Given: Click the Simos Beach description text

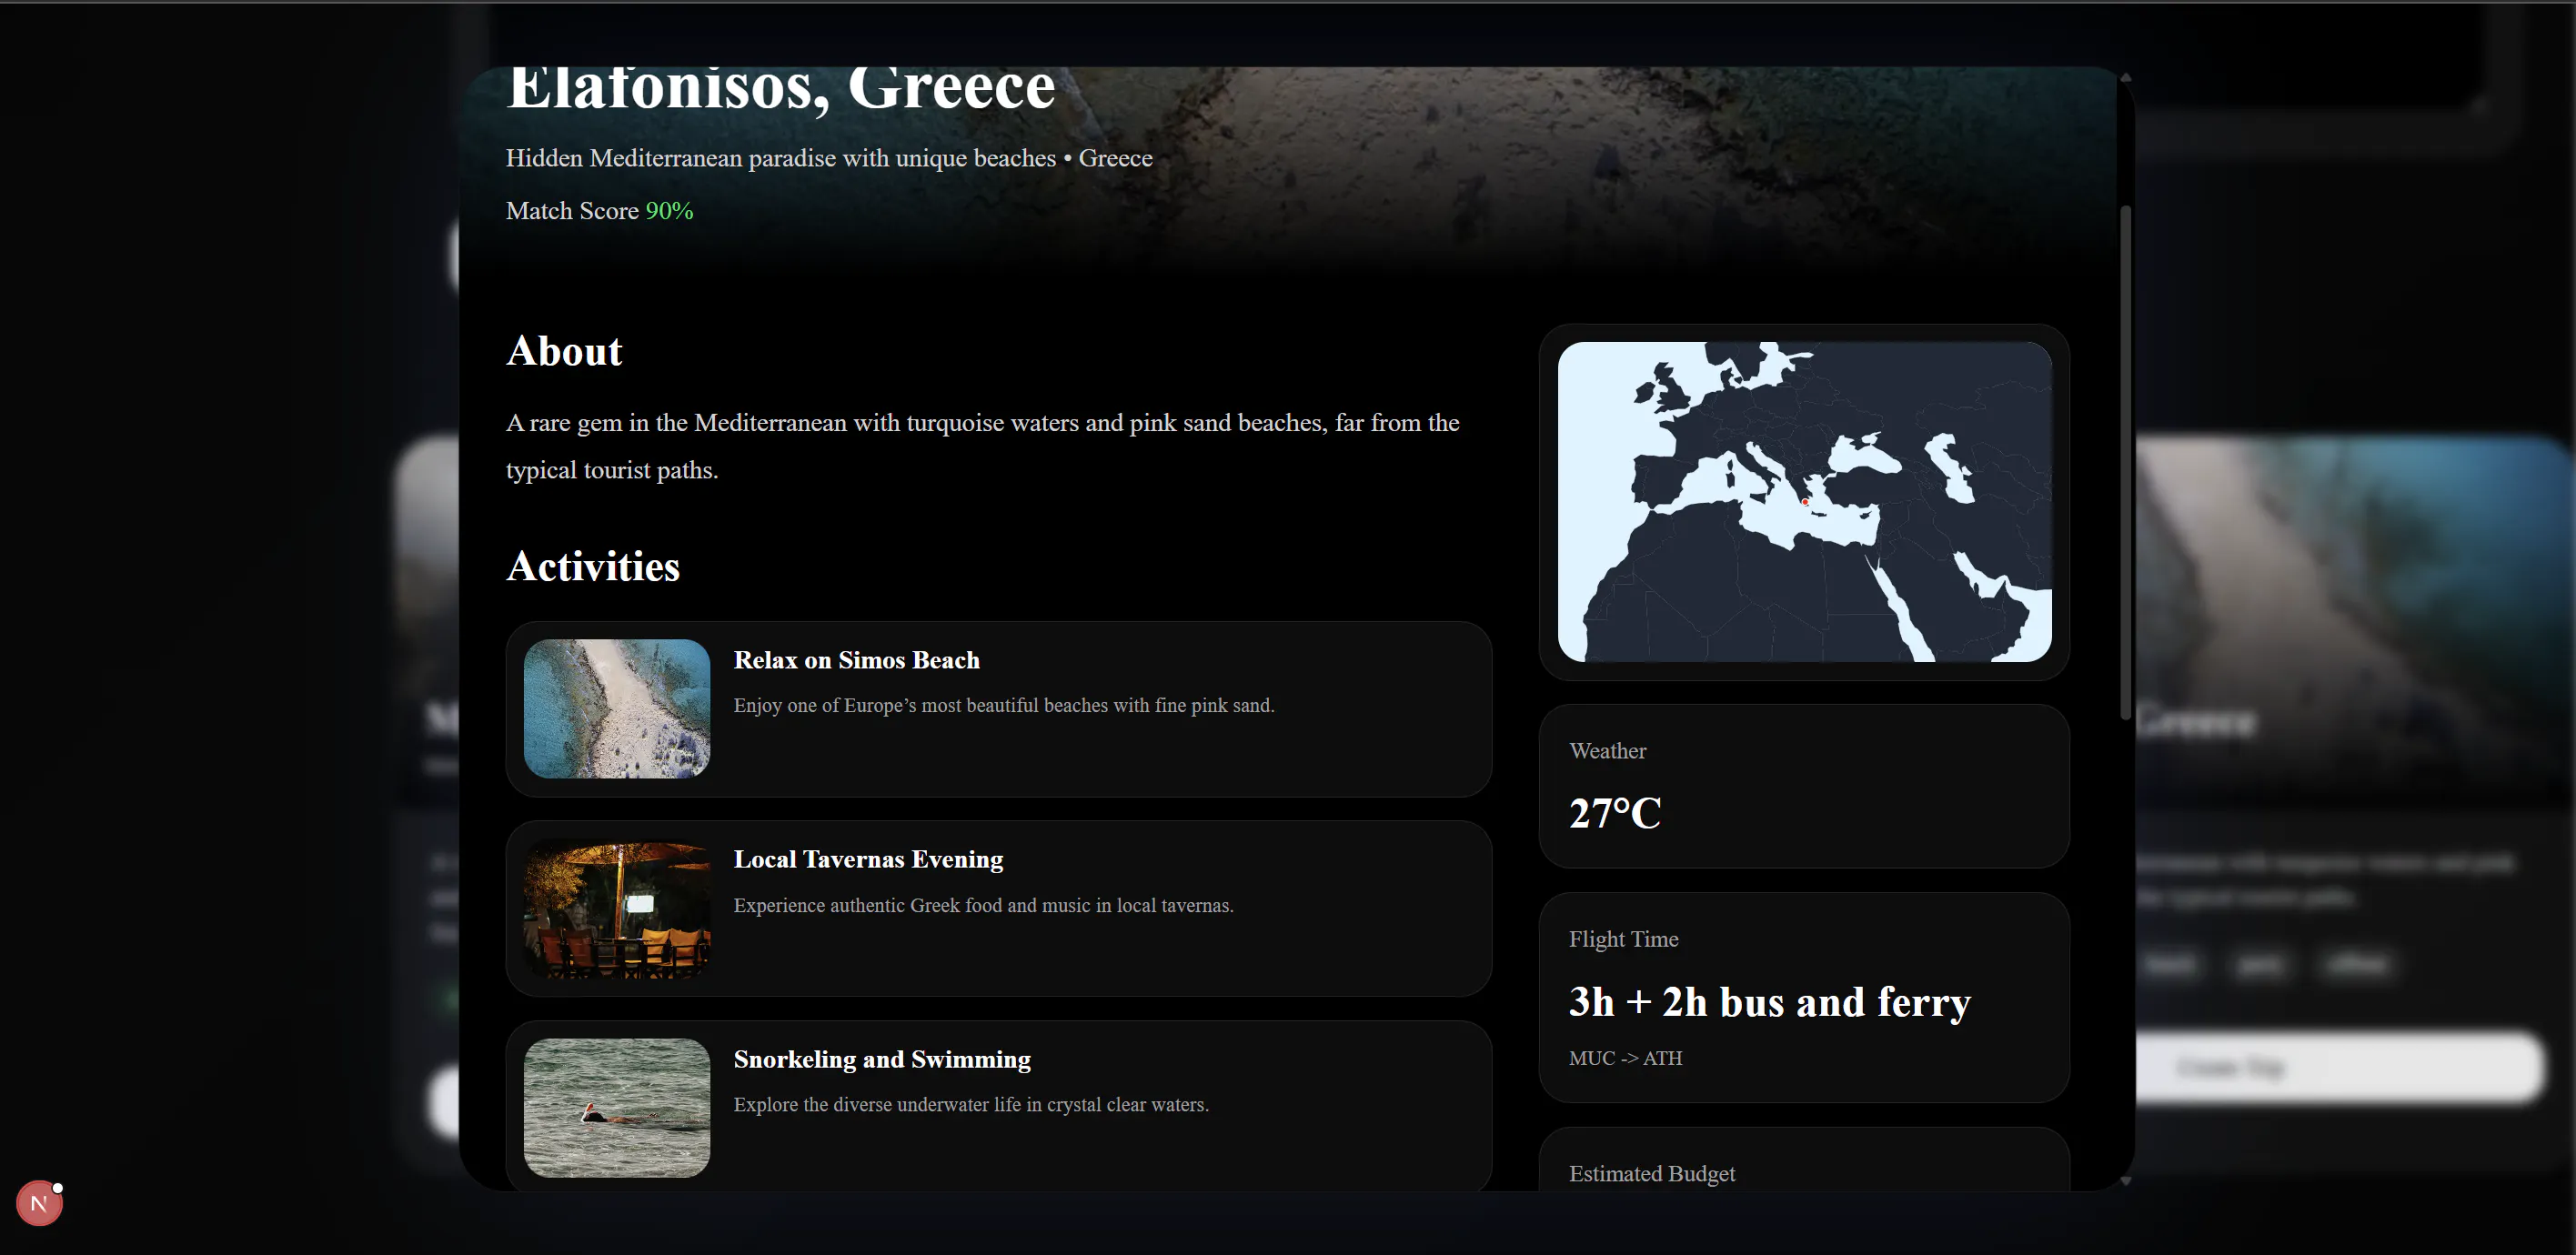Looking at the screenshot, I should tap(1003, 705).
